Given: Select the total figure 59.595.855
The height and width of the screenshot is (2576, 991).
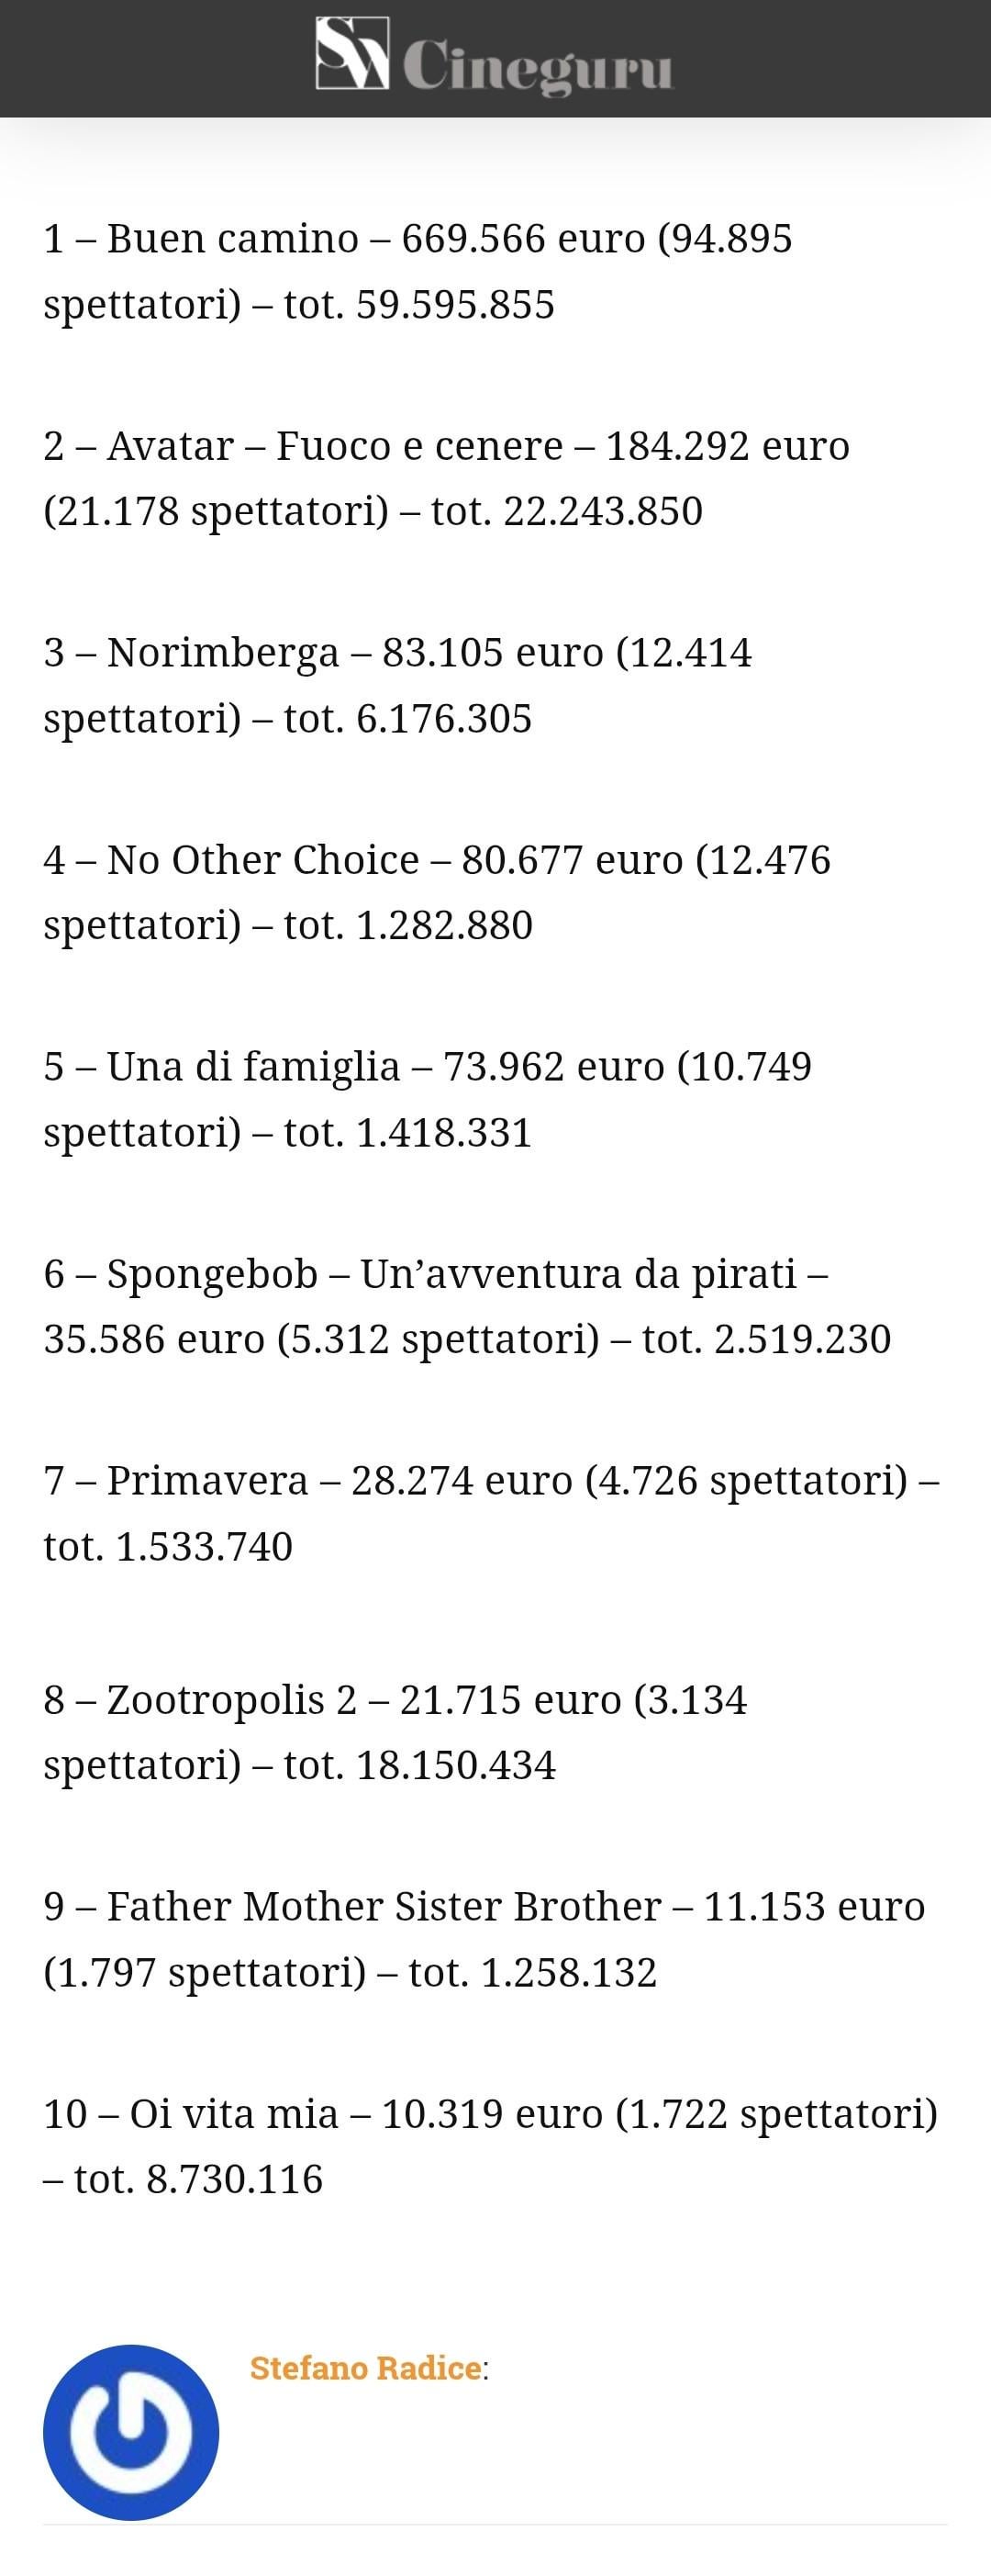Looking at the screenshot, I should point(455,304).
